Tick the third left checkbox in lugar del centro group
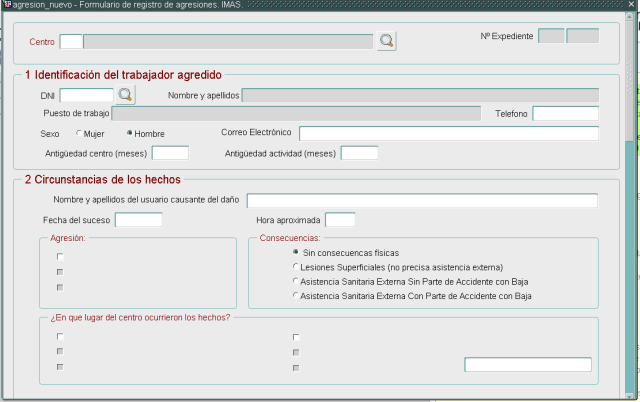The width and height of the screenshot is (640, 402). [60, 367]
